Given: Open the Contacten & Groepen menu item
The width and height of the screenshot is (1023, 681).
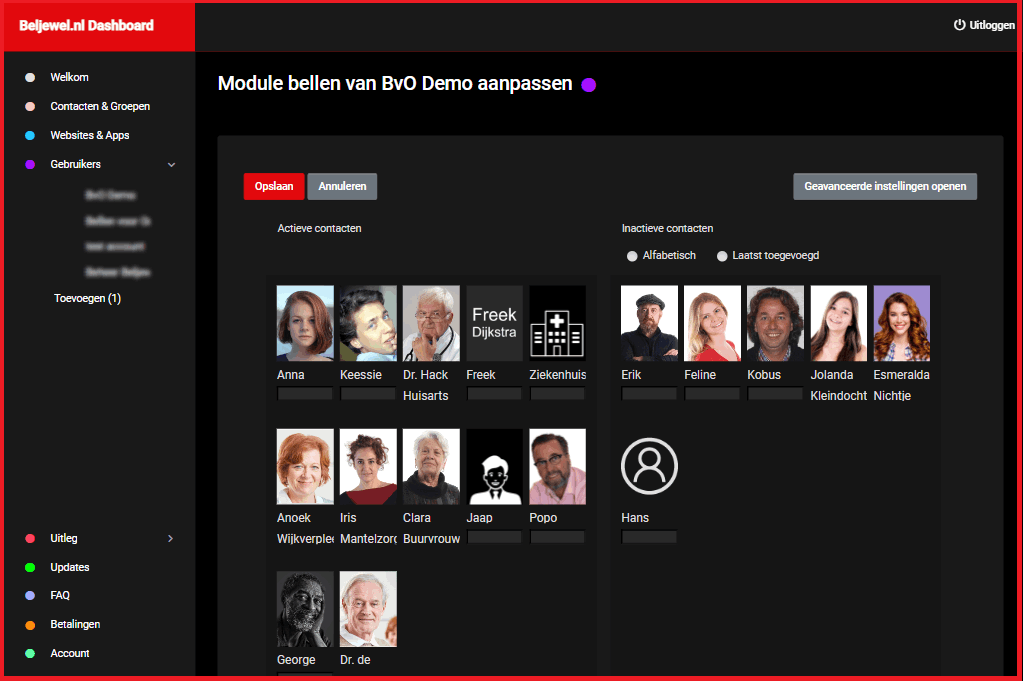Looking at the screenshot, I should click(x=100, y=106).
